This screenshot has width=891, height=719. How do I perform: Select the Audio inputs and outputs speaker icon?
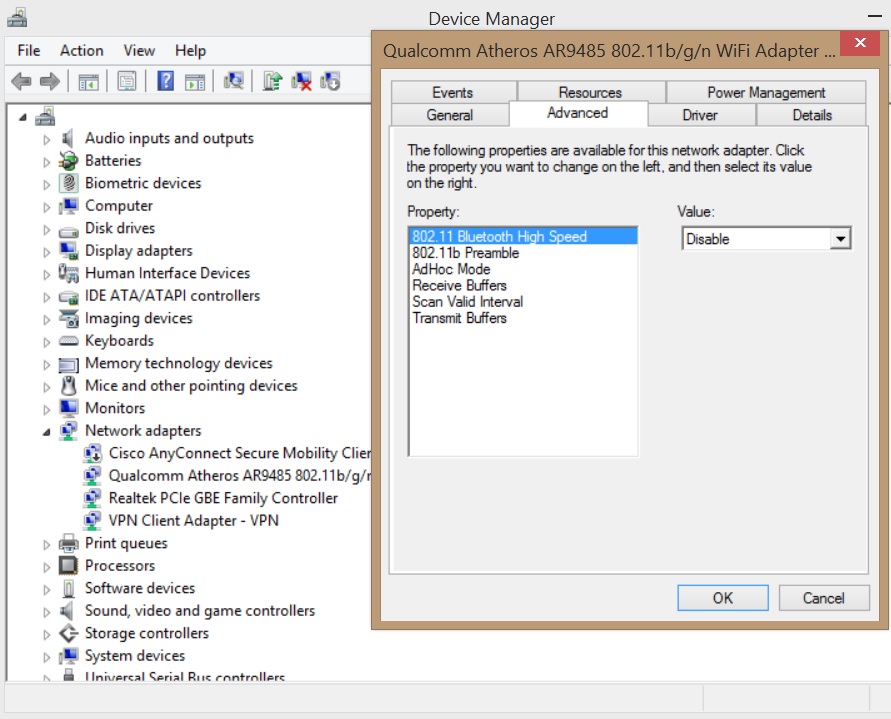point(68,138)
